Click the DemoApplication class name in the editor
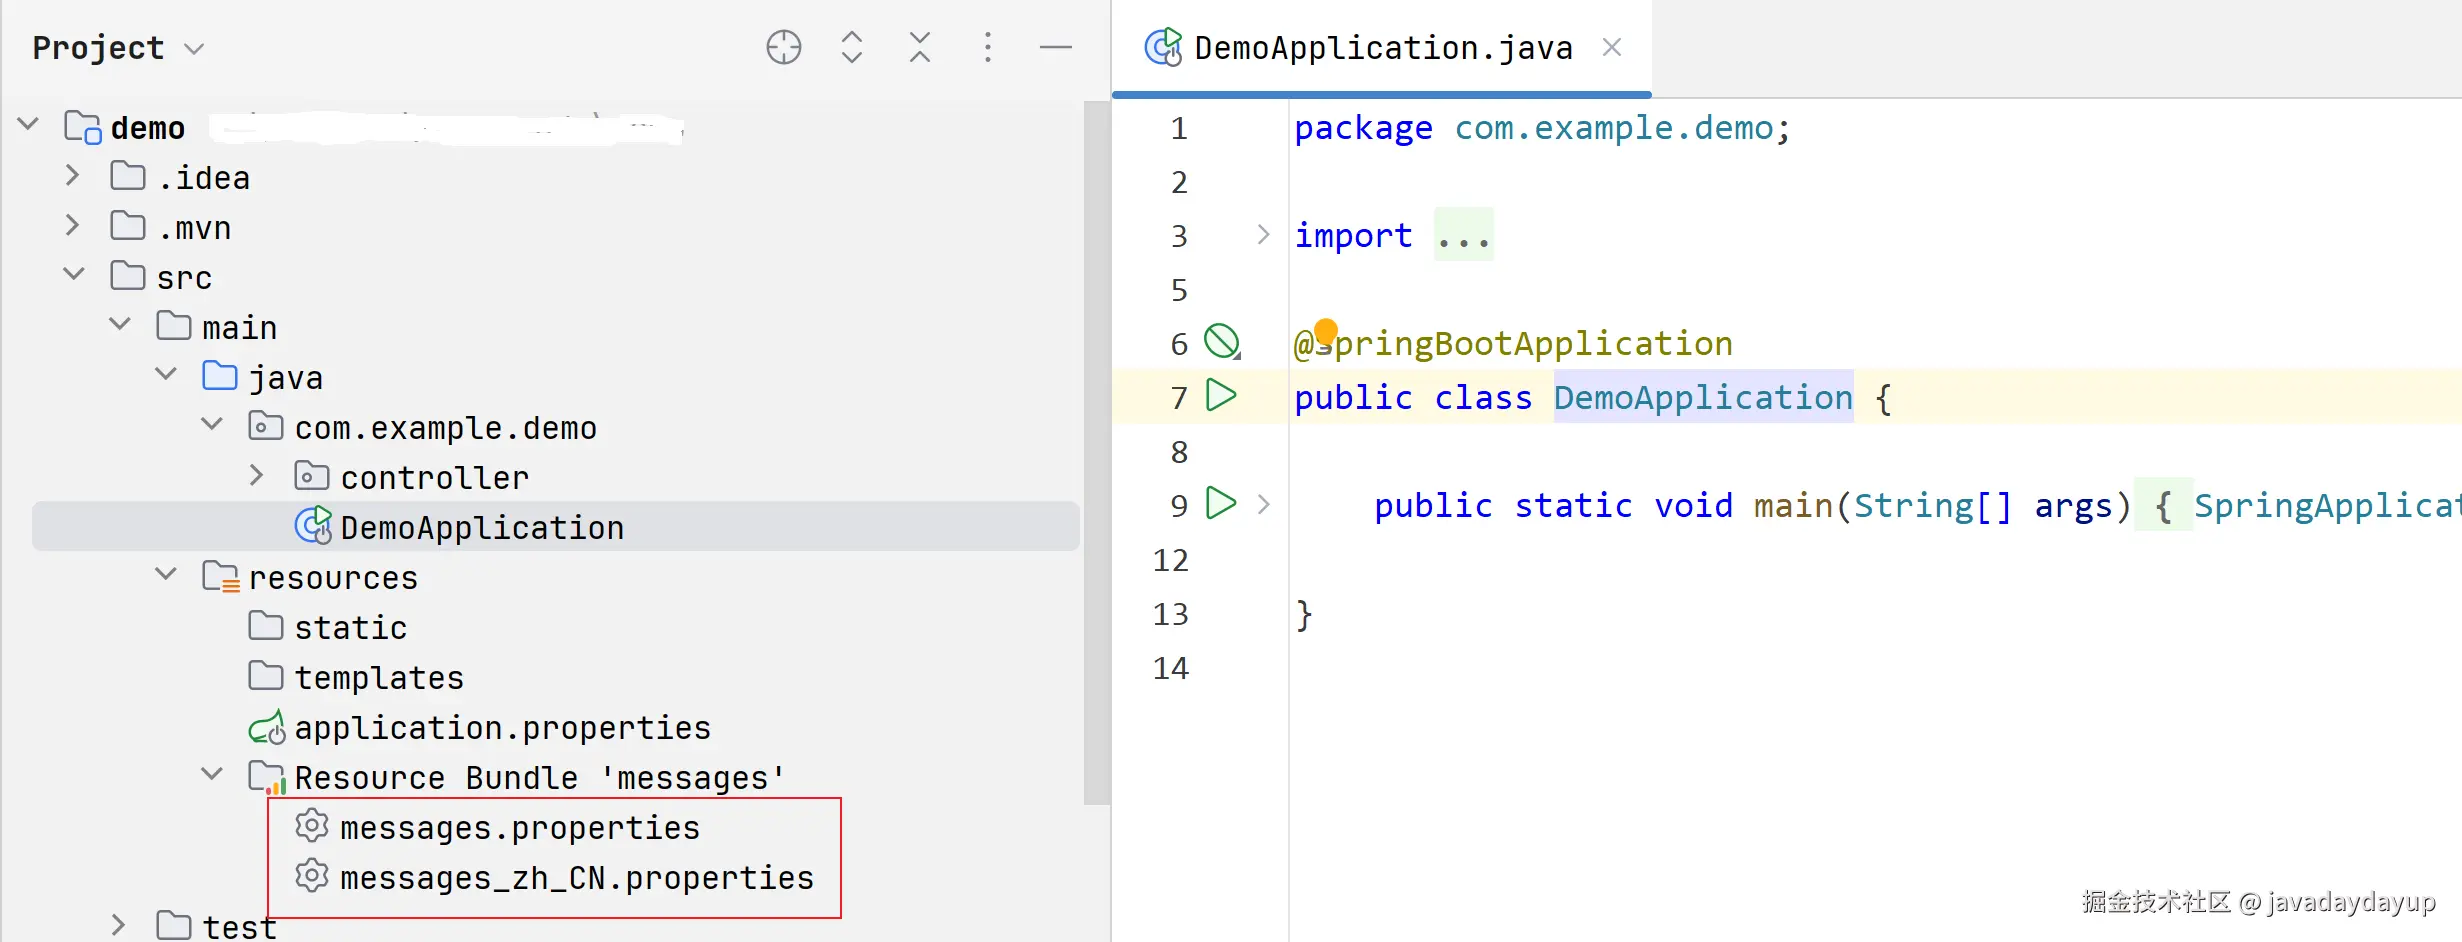2462x942 pixels. (x=1703, y=397)
